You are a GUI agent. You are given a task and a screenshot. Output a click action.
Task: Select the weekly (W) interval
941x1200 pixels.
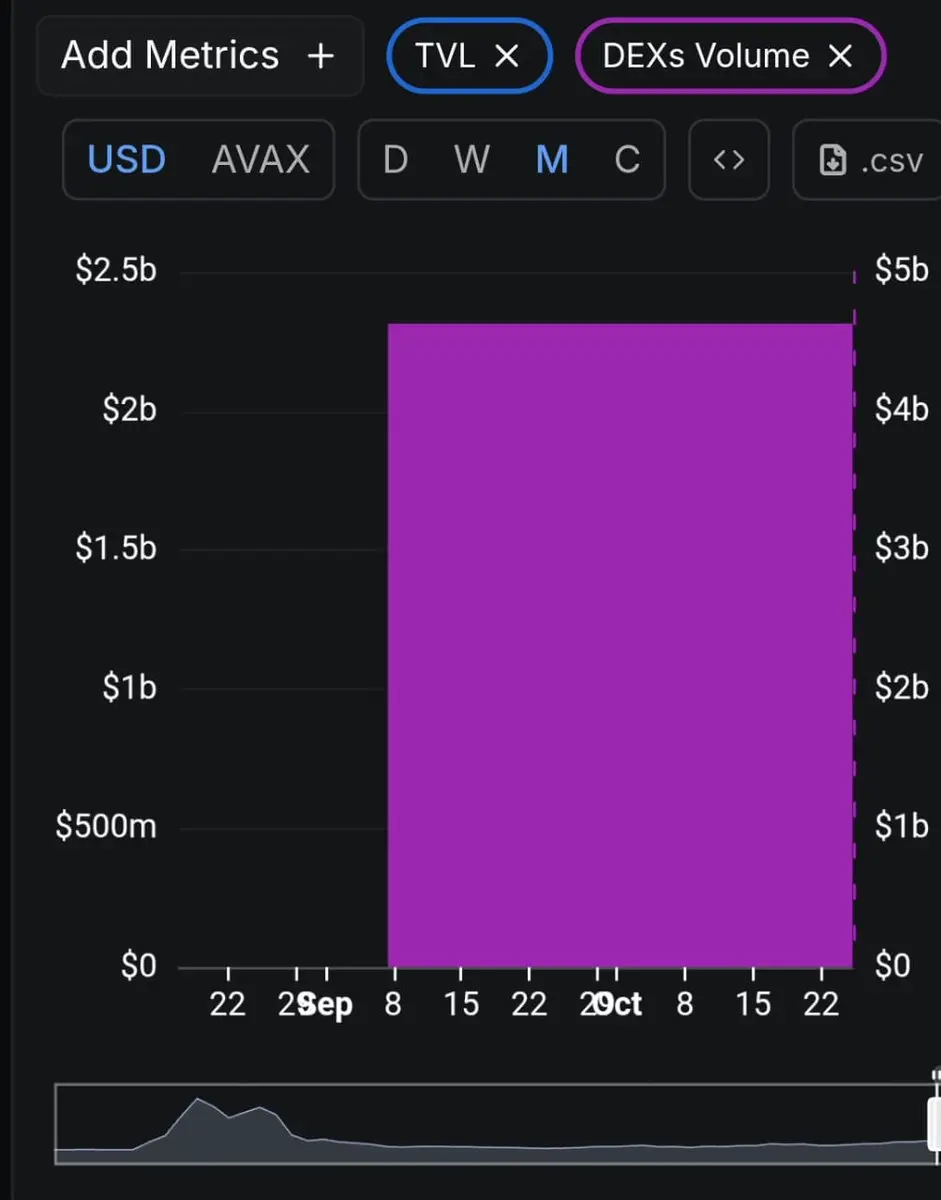[x=472, y=160]
